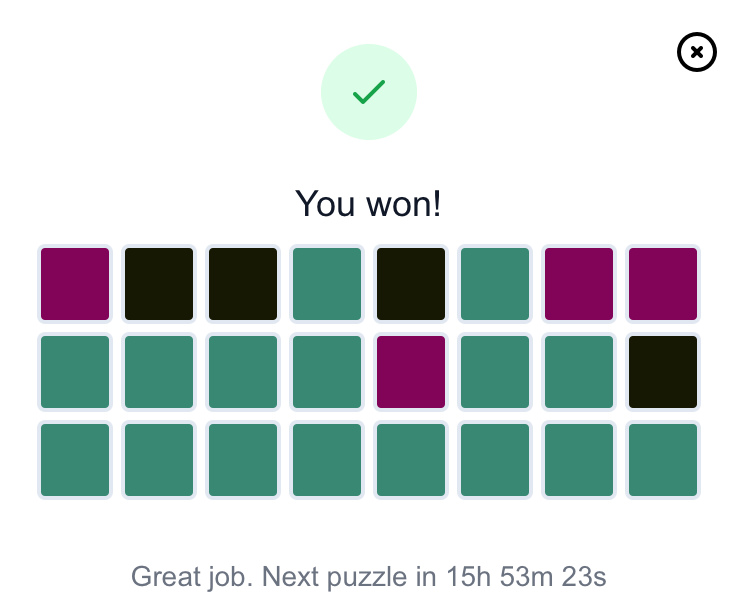
Task: Select the only magenta tile in middle row
Action: (411, 372)
